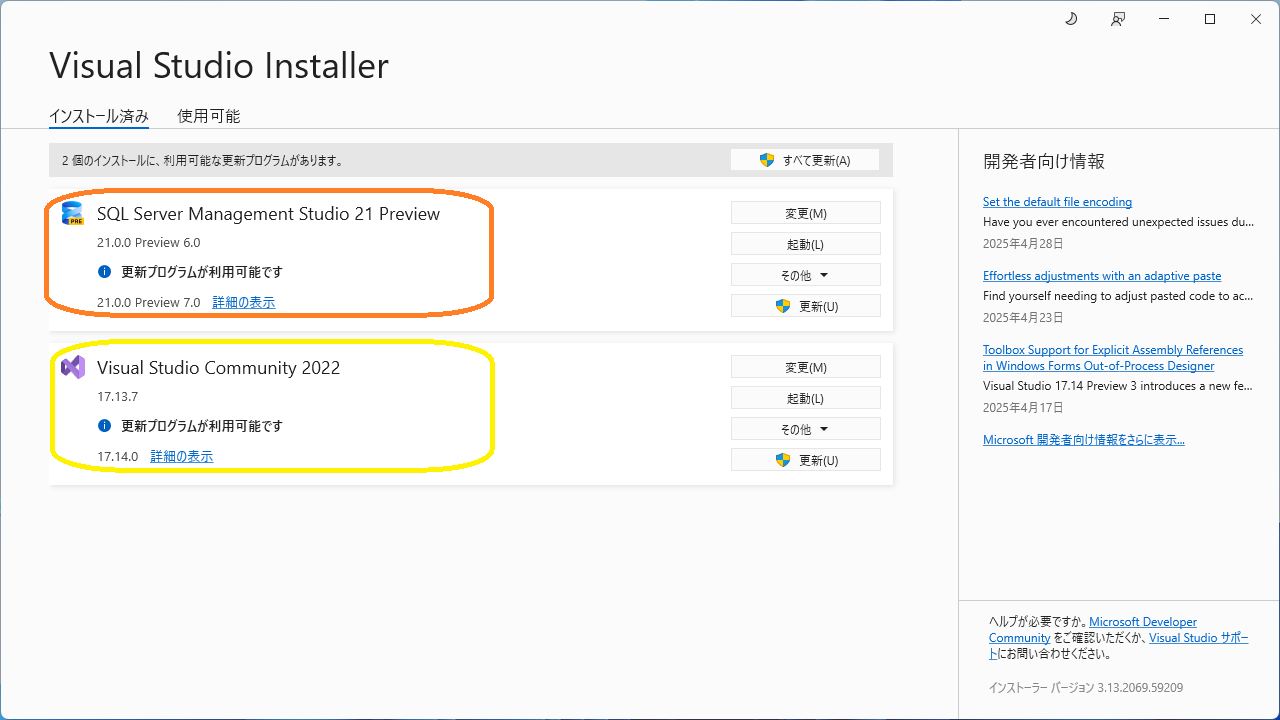Viewport: 1280px width, 720px height.
Task: Close the Visual Studio Installer window
Action: click(x=1256, y=19)
